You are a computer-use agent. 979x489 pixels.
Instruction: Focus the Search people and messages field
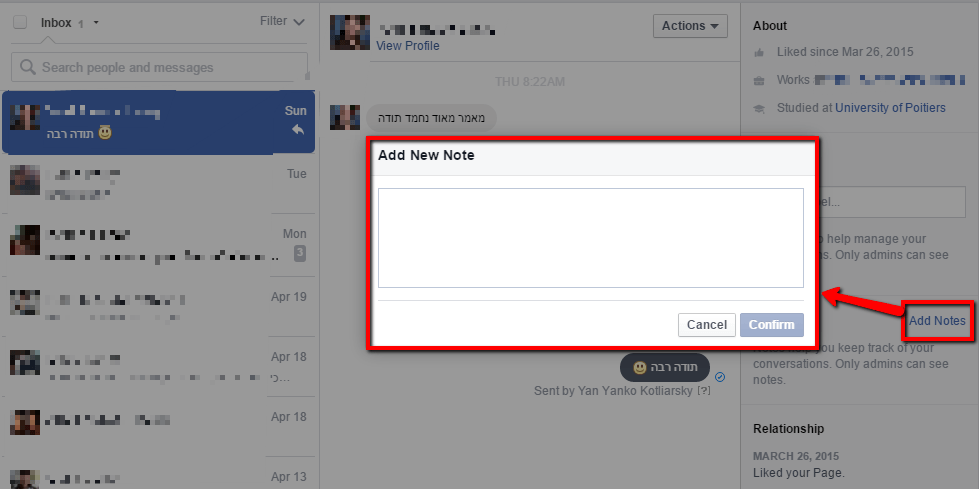tap(159, 67)
